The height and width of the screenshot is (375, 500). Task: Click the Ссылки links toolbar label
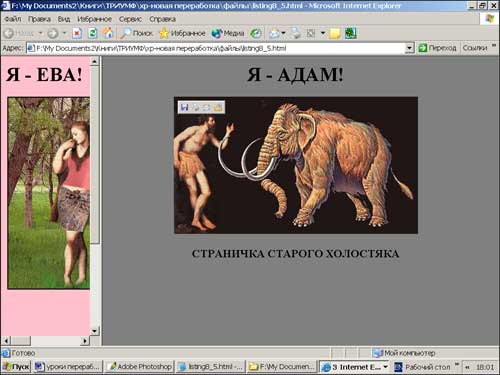pyautogui.click(x=475, y=48)
